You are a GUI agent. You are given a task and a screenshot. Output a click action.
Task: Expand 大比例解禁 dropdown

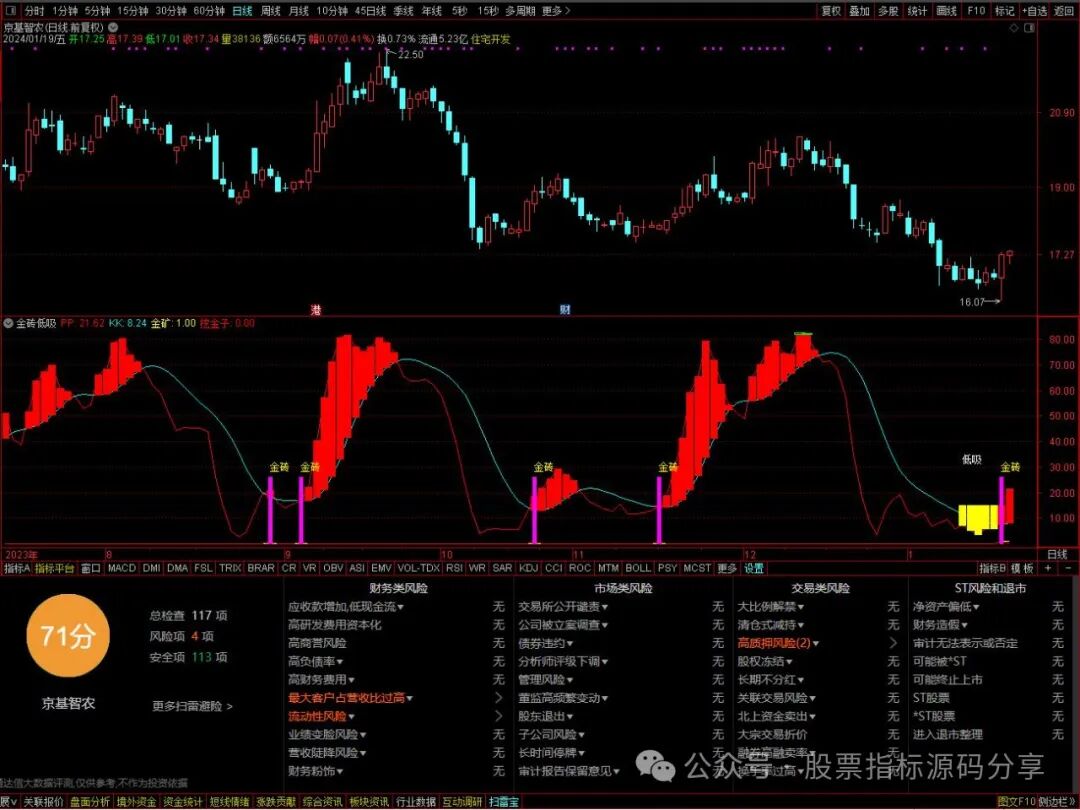pos(771,607)
